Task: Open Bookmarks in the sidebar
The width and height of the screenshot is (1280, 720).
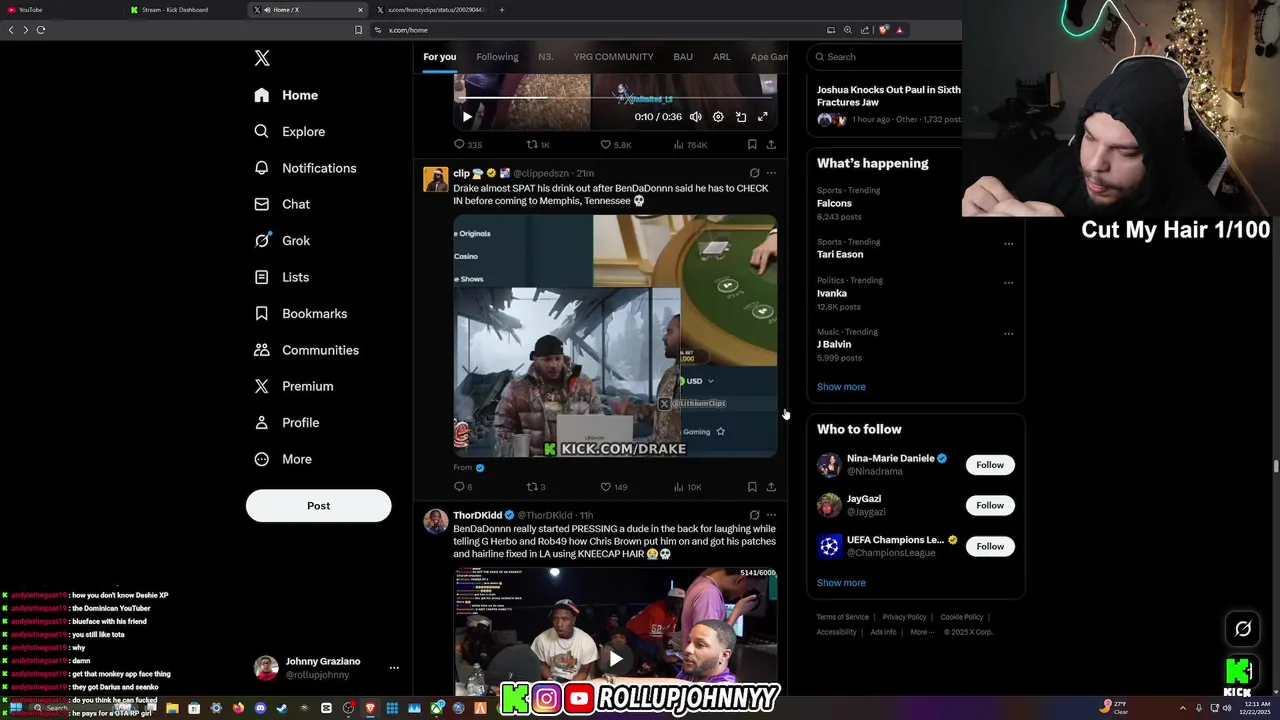Action: coord(300,313)
